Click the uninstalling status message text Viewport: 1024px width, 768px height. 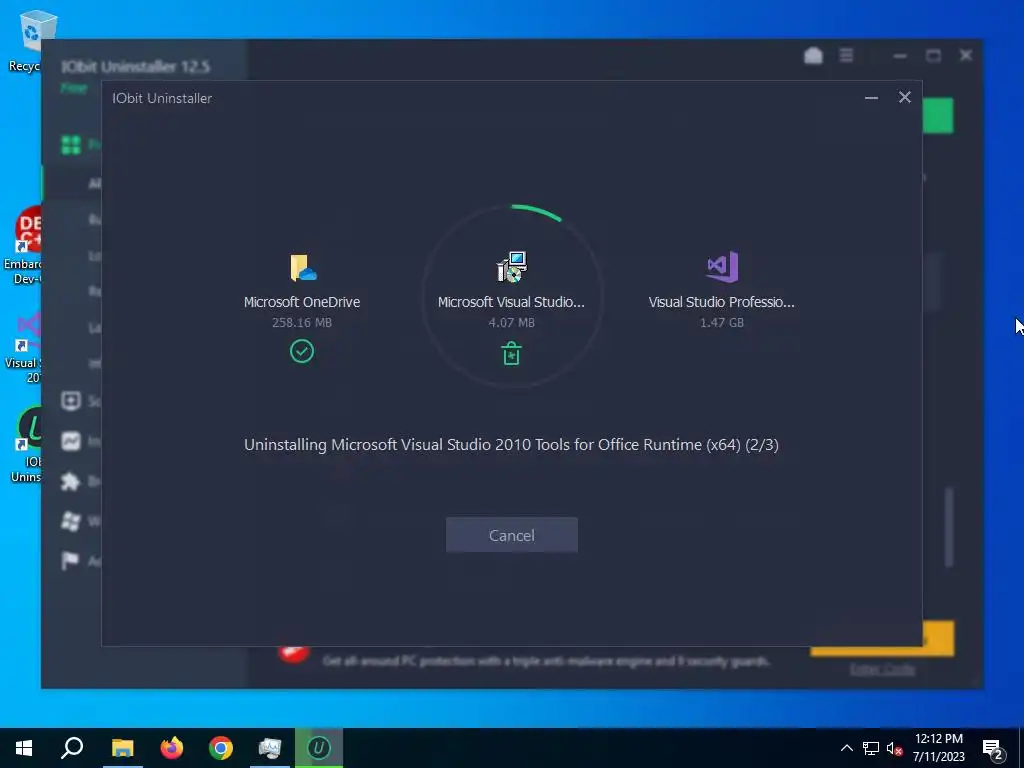511,445
